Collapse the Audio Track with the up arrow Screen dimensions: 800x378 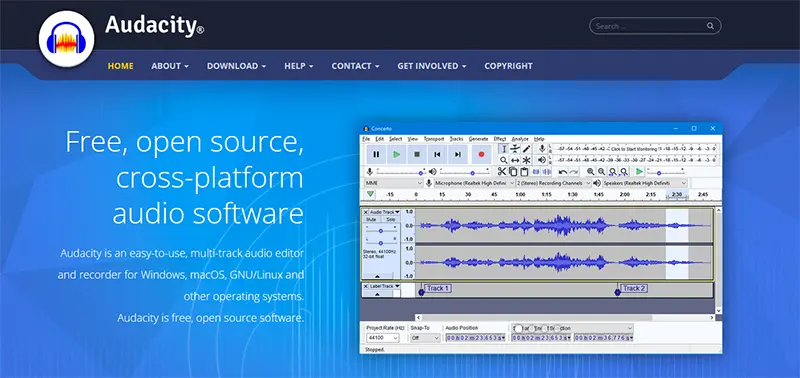(378, 276)
